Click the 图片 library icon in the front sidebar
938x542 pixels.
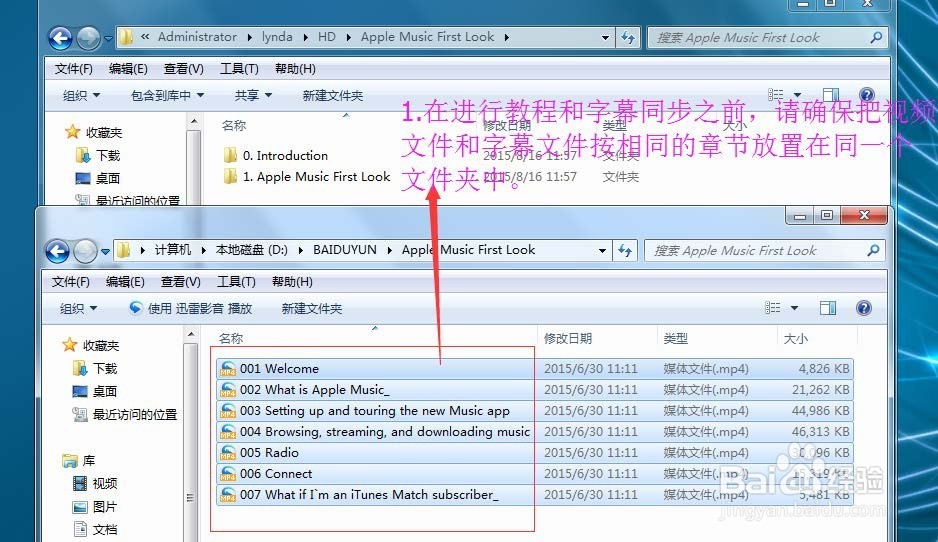[80, 507]
